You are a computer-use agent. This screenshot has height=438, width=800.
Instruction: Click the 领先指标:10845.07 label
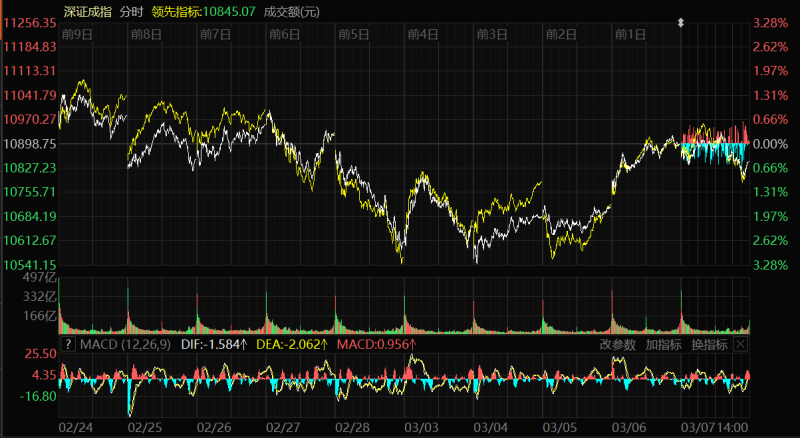[x=203, y=12]
